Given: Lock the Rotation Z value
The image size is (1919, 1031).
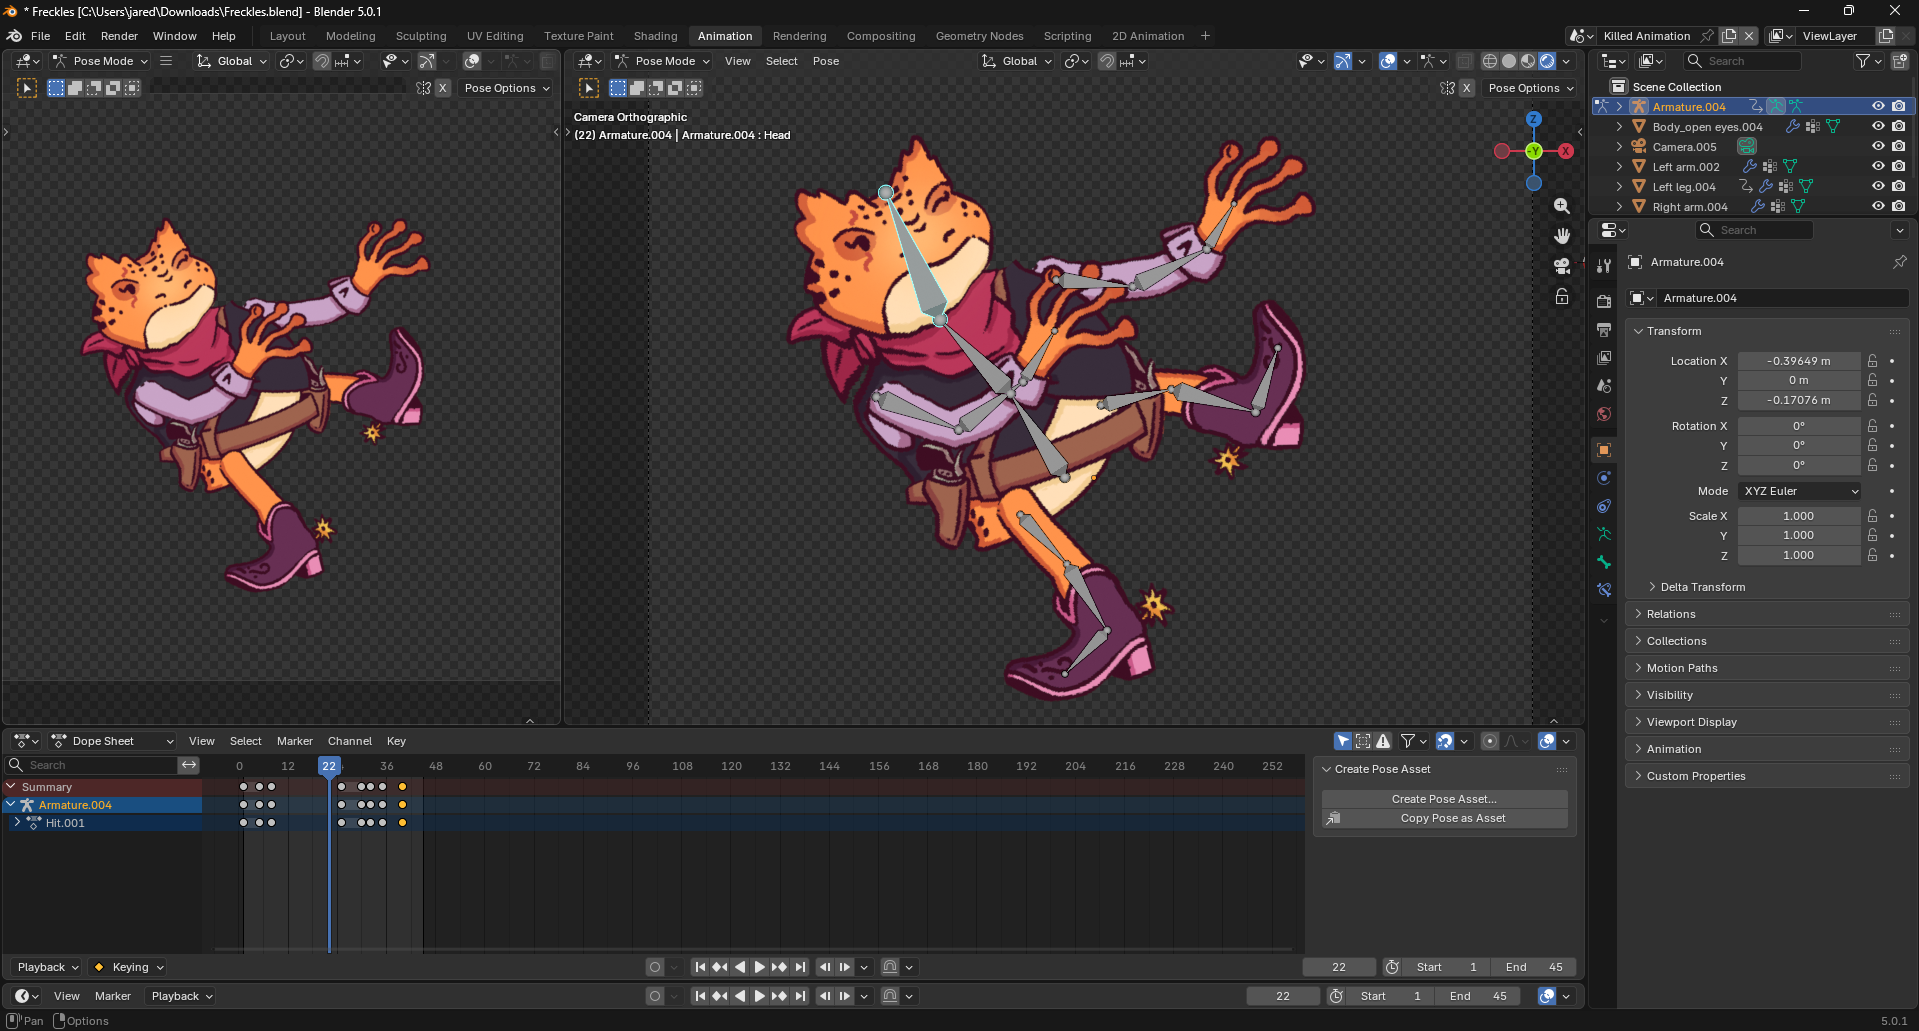Looking at the screenshot, I should point(1873,465).
